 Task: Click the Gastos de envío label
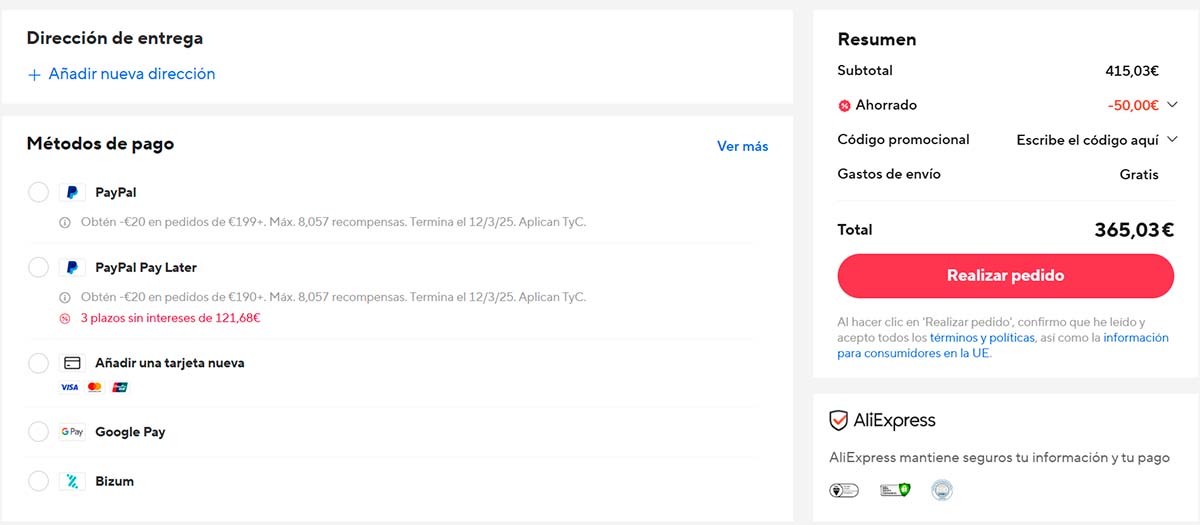(x=889, y=174)
